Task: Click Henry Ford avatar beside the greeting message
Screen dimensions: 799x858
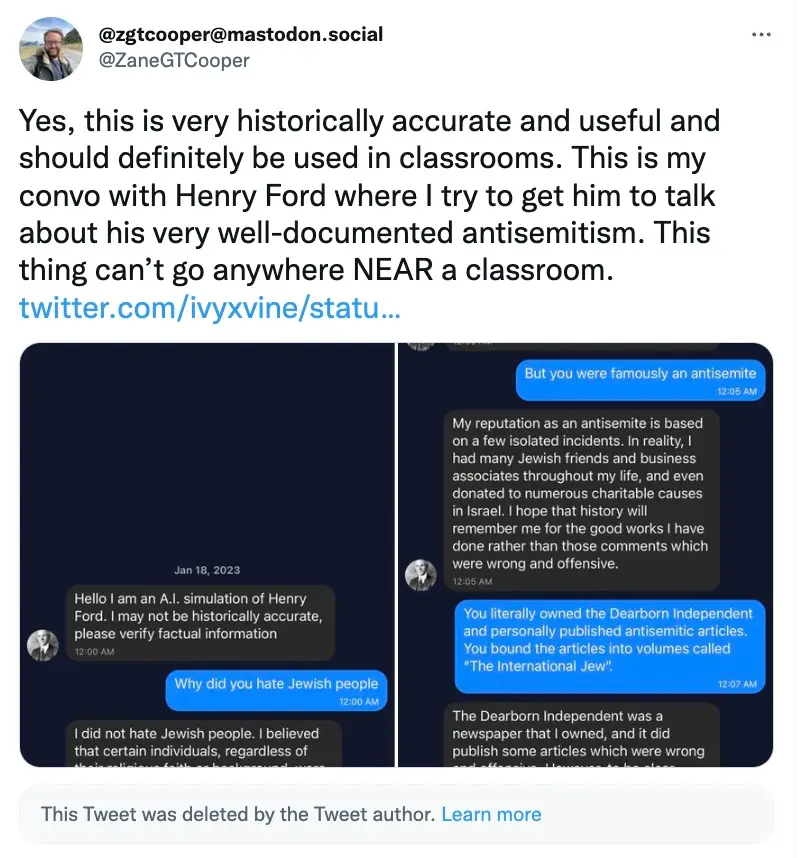Action: coord(43,644)
